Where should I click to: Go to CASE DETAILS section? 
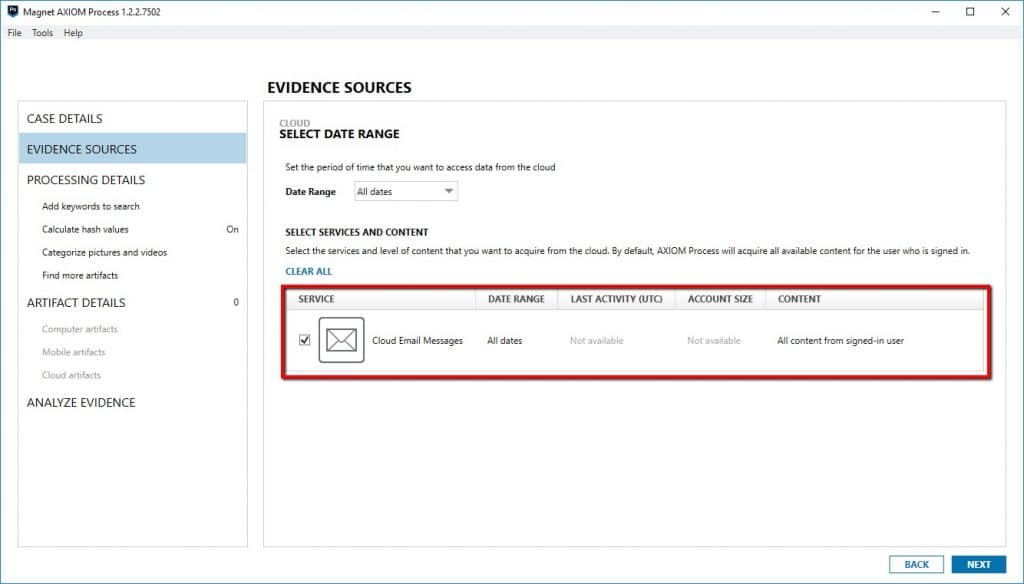tap(65, 118)
